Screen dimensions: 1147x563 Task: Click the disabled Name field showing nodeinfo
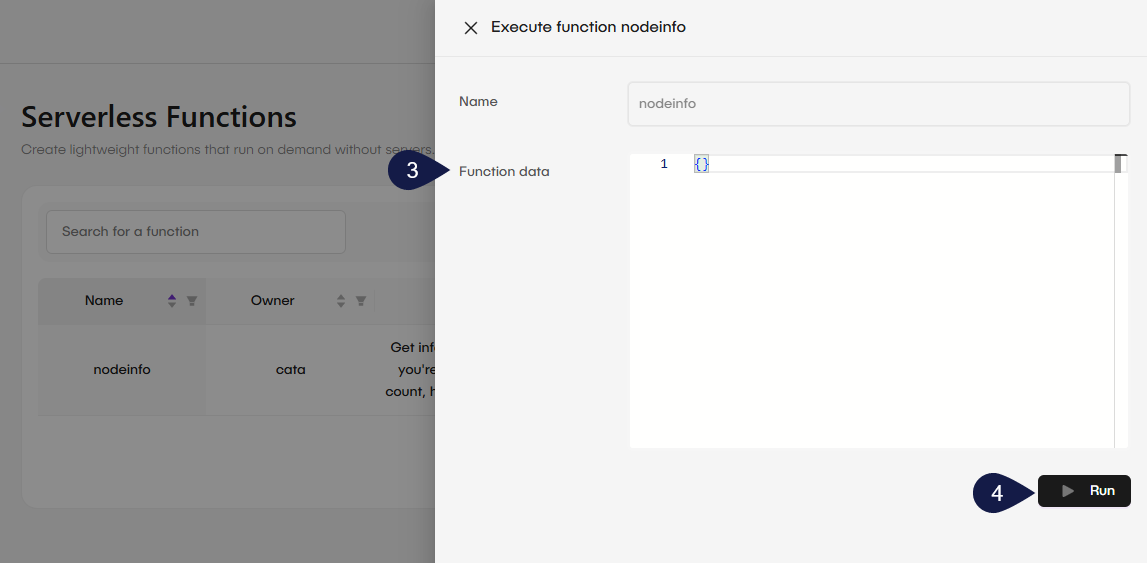[x=878, y=104]
